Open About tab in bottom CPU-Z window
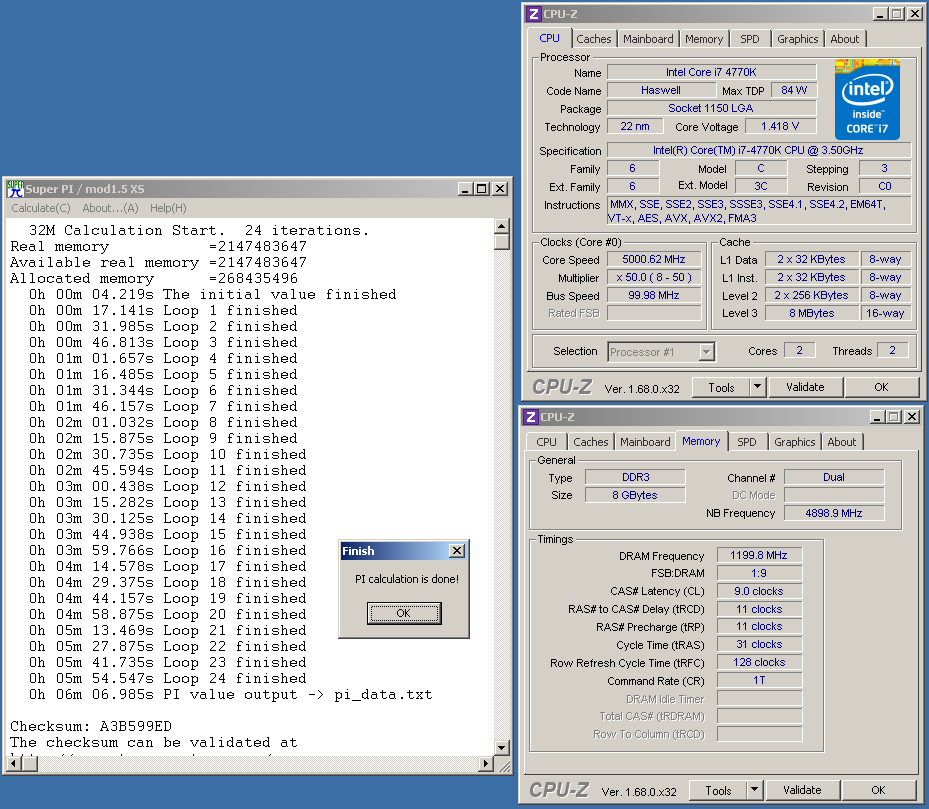 tap(841, 442)
